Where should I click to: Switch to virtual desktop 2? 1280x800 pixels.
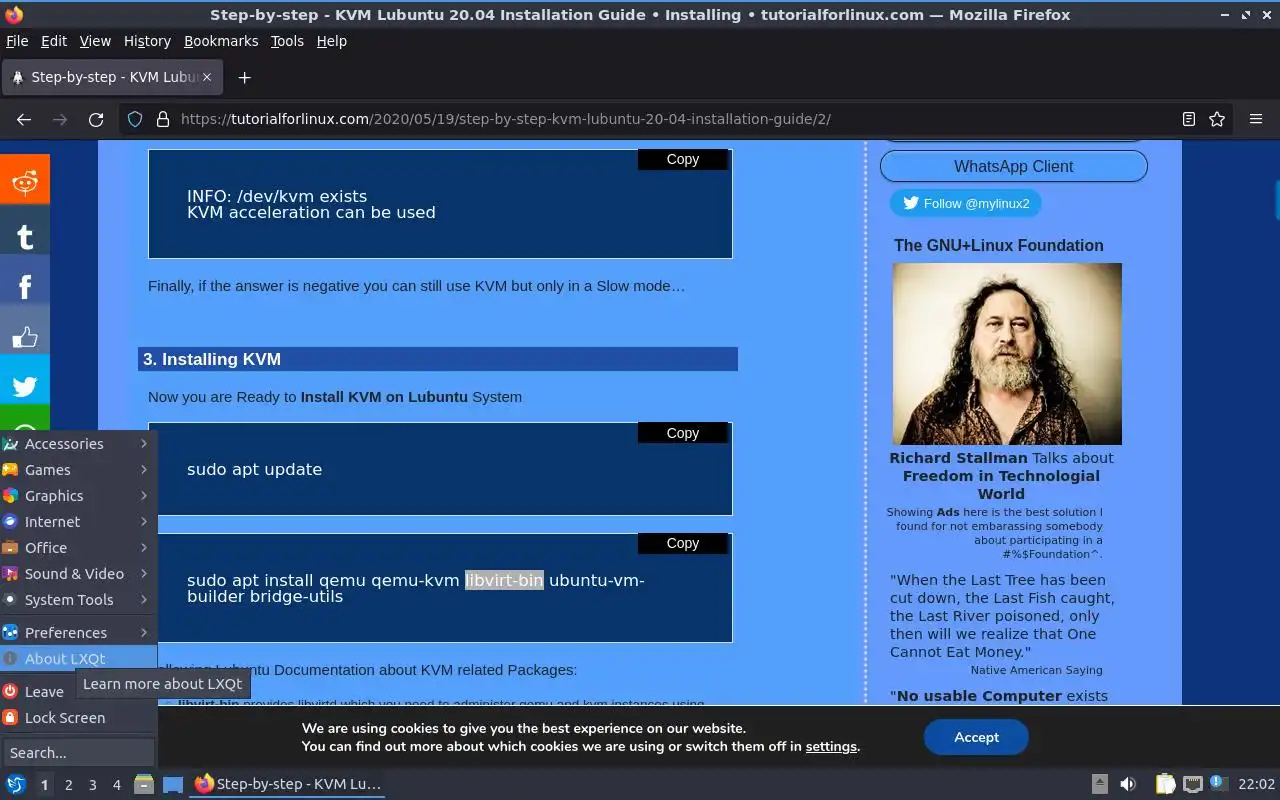point(68,785)
